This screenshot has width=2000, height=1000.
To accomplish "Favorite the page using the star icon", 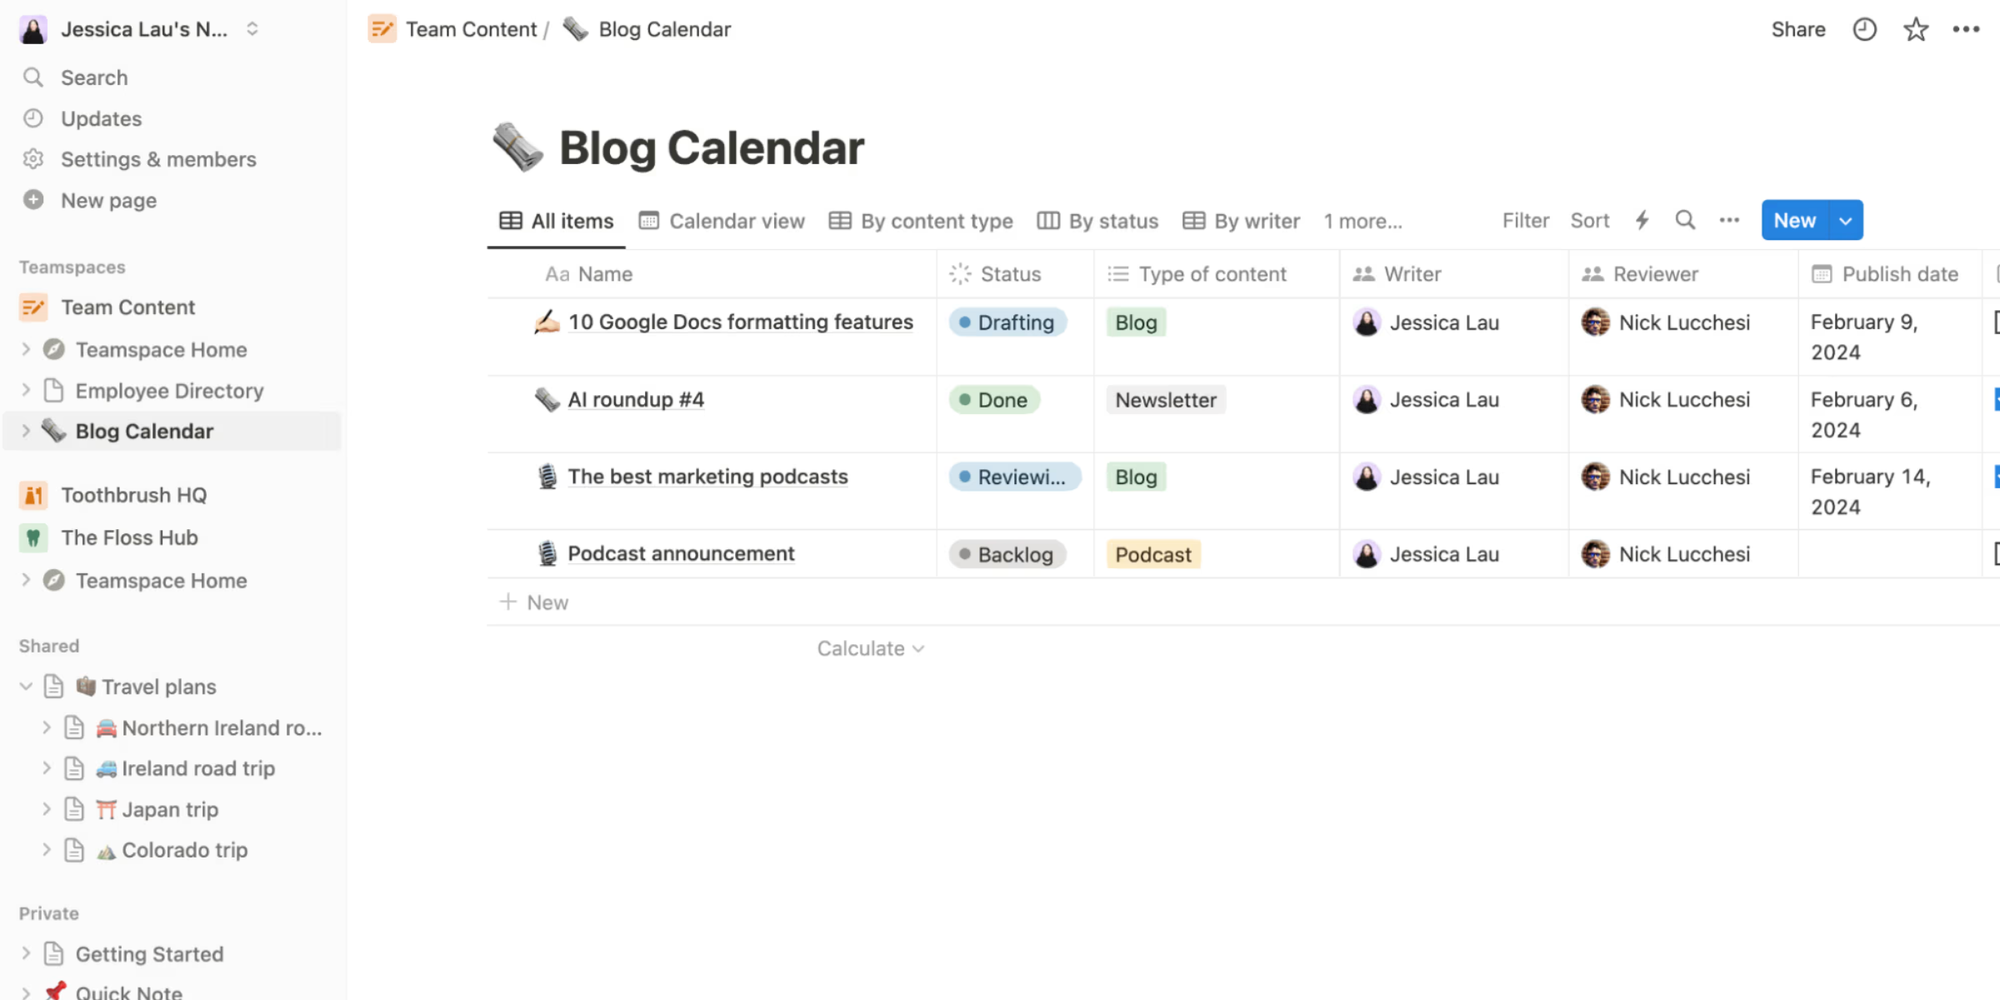I will [1915, 29].
